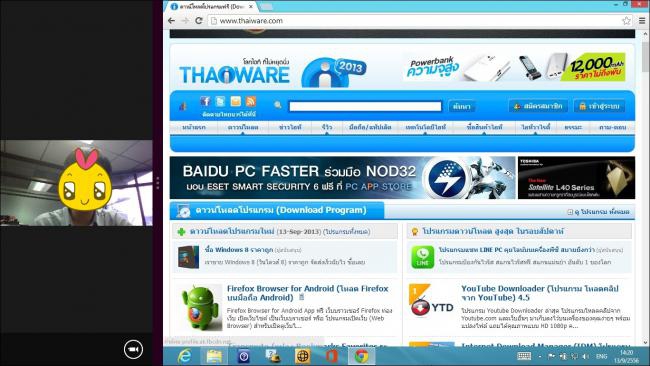Open YouTube Downloader 4.5 link
Screen dimensions: 650x366
pyautogui.click(x=540, y=293)
